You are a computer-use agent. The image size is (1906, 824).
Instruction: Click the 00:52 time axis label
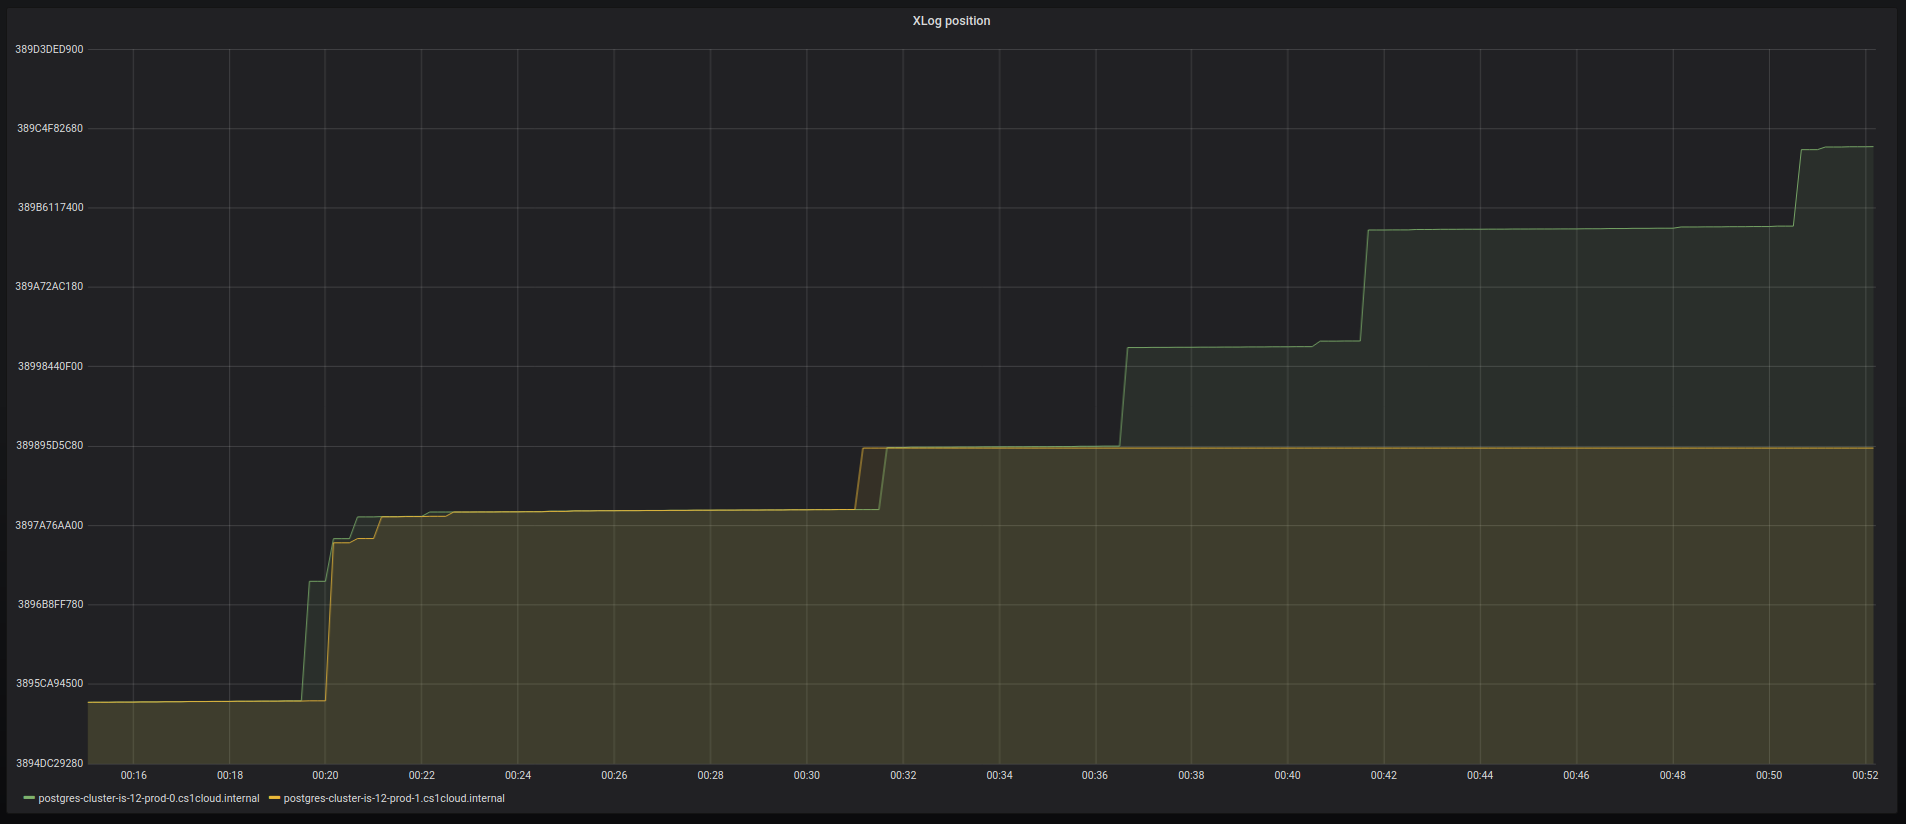click(x=1865, y=775)
